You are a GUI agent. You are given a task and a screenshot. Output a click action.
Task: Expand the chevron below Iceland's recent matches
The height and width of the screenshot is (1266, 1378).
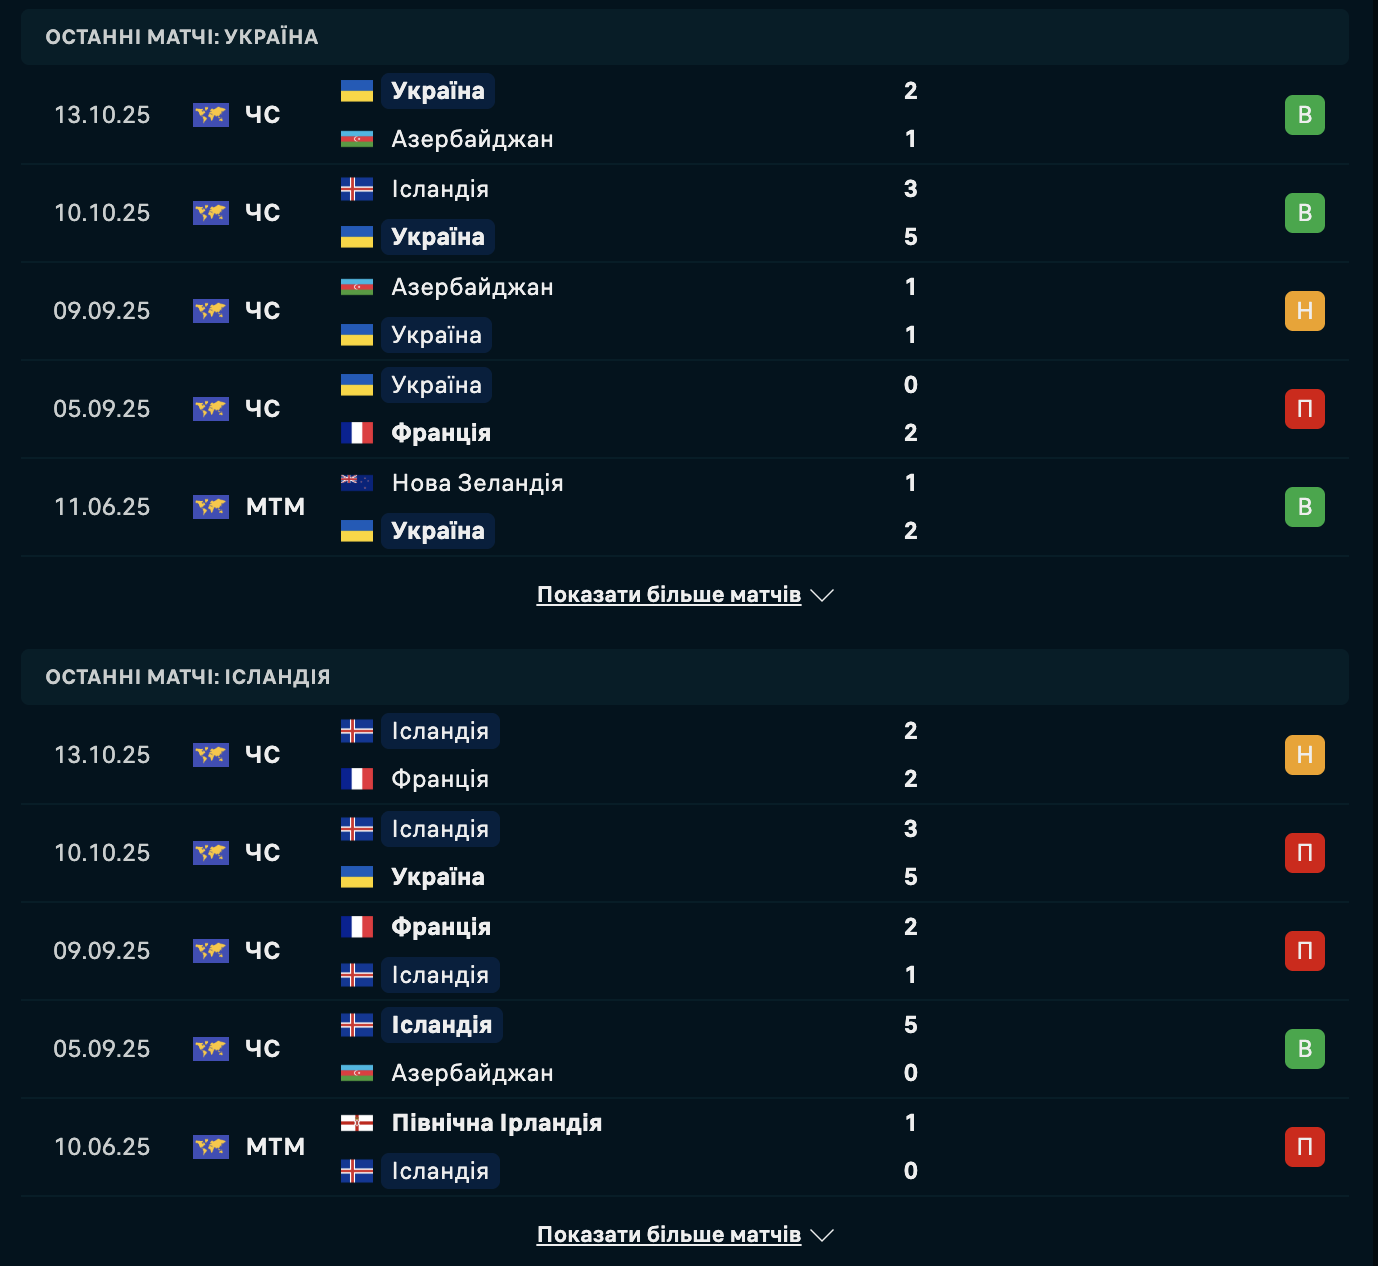pyautogui.click(x=822, y=1235)
